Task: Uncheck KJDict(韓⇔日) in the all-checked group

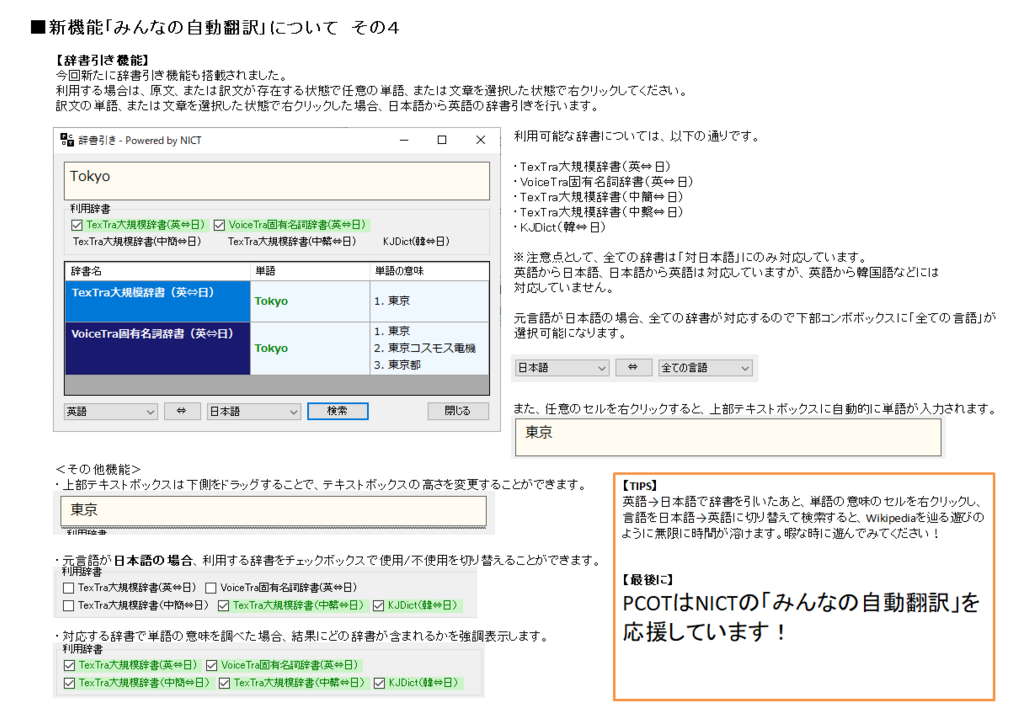Action: pos(379,683)
